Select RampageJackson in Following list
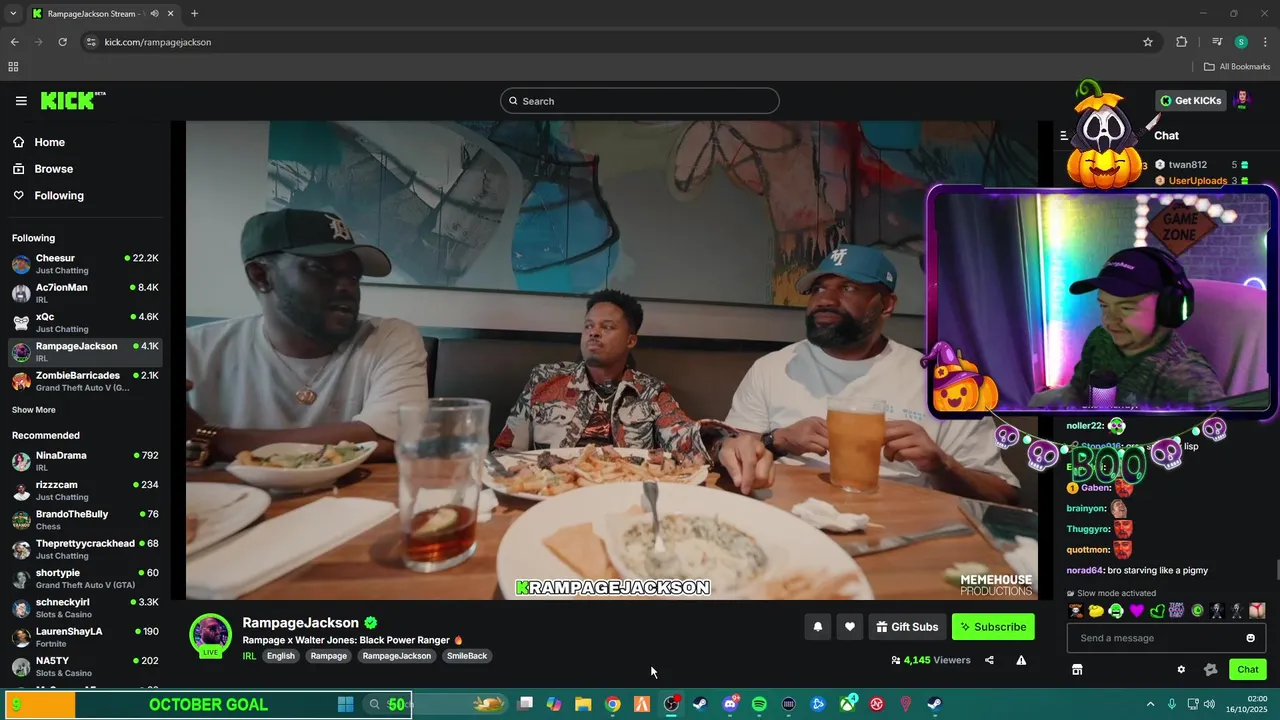This screenshot has width=1280, height=720. (x=85, y=352)
